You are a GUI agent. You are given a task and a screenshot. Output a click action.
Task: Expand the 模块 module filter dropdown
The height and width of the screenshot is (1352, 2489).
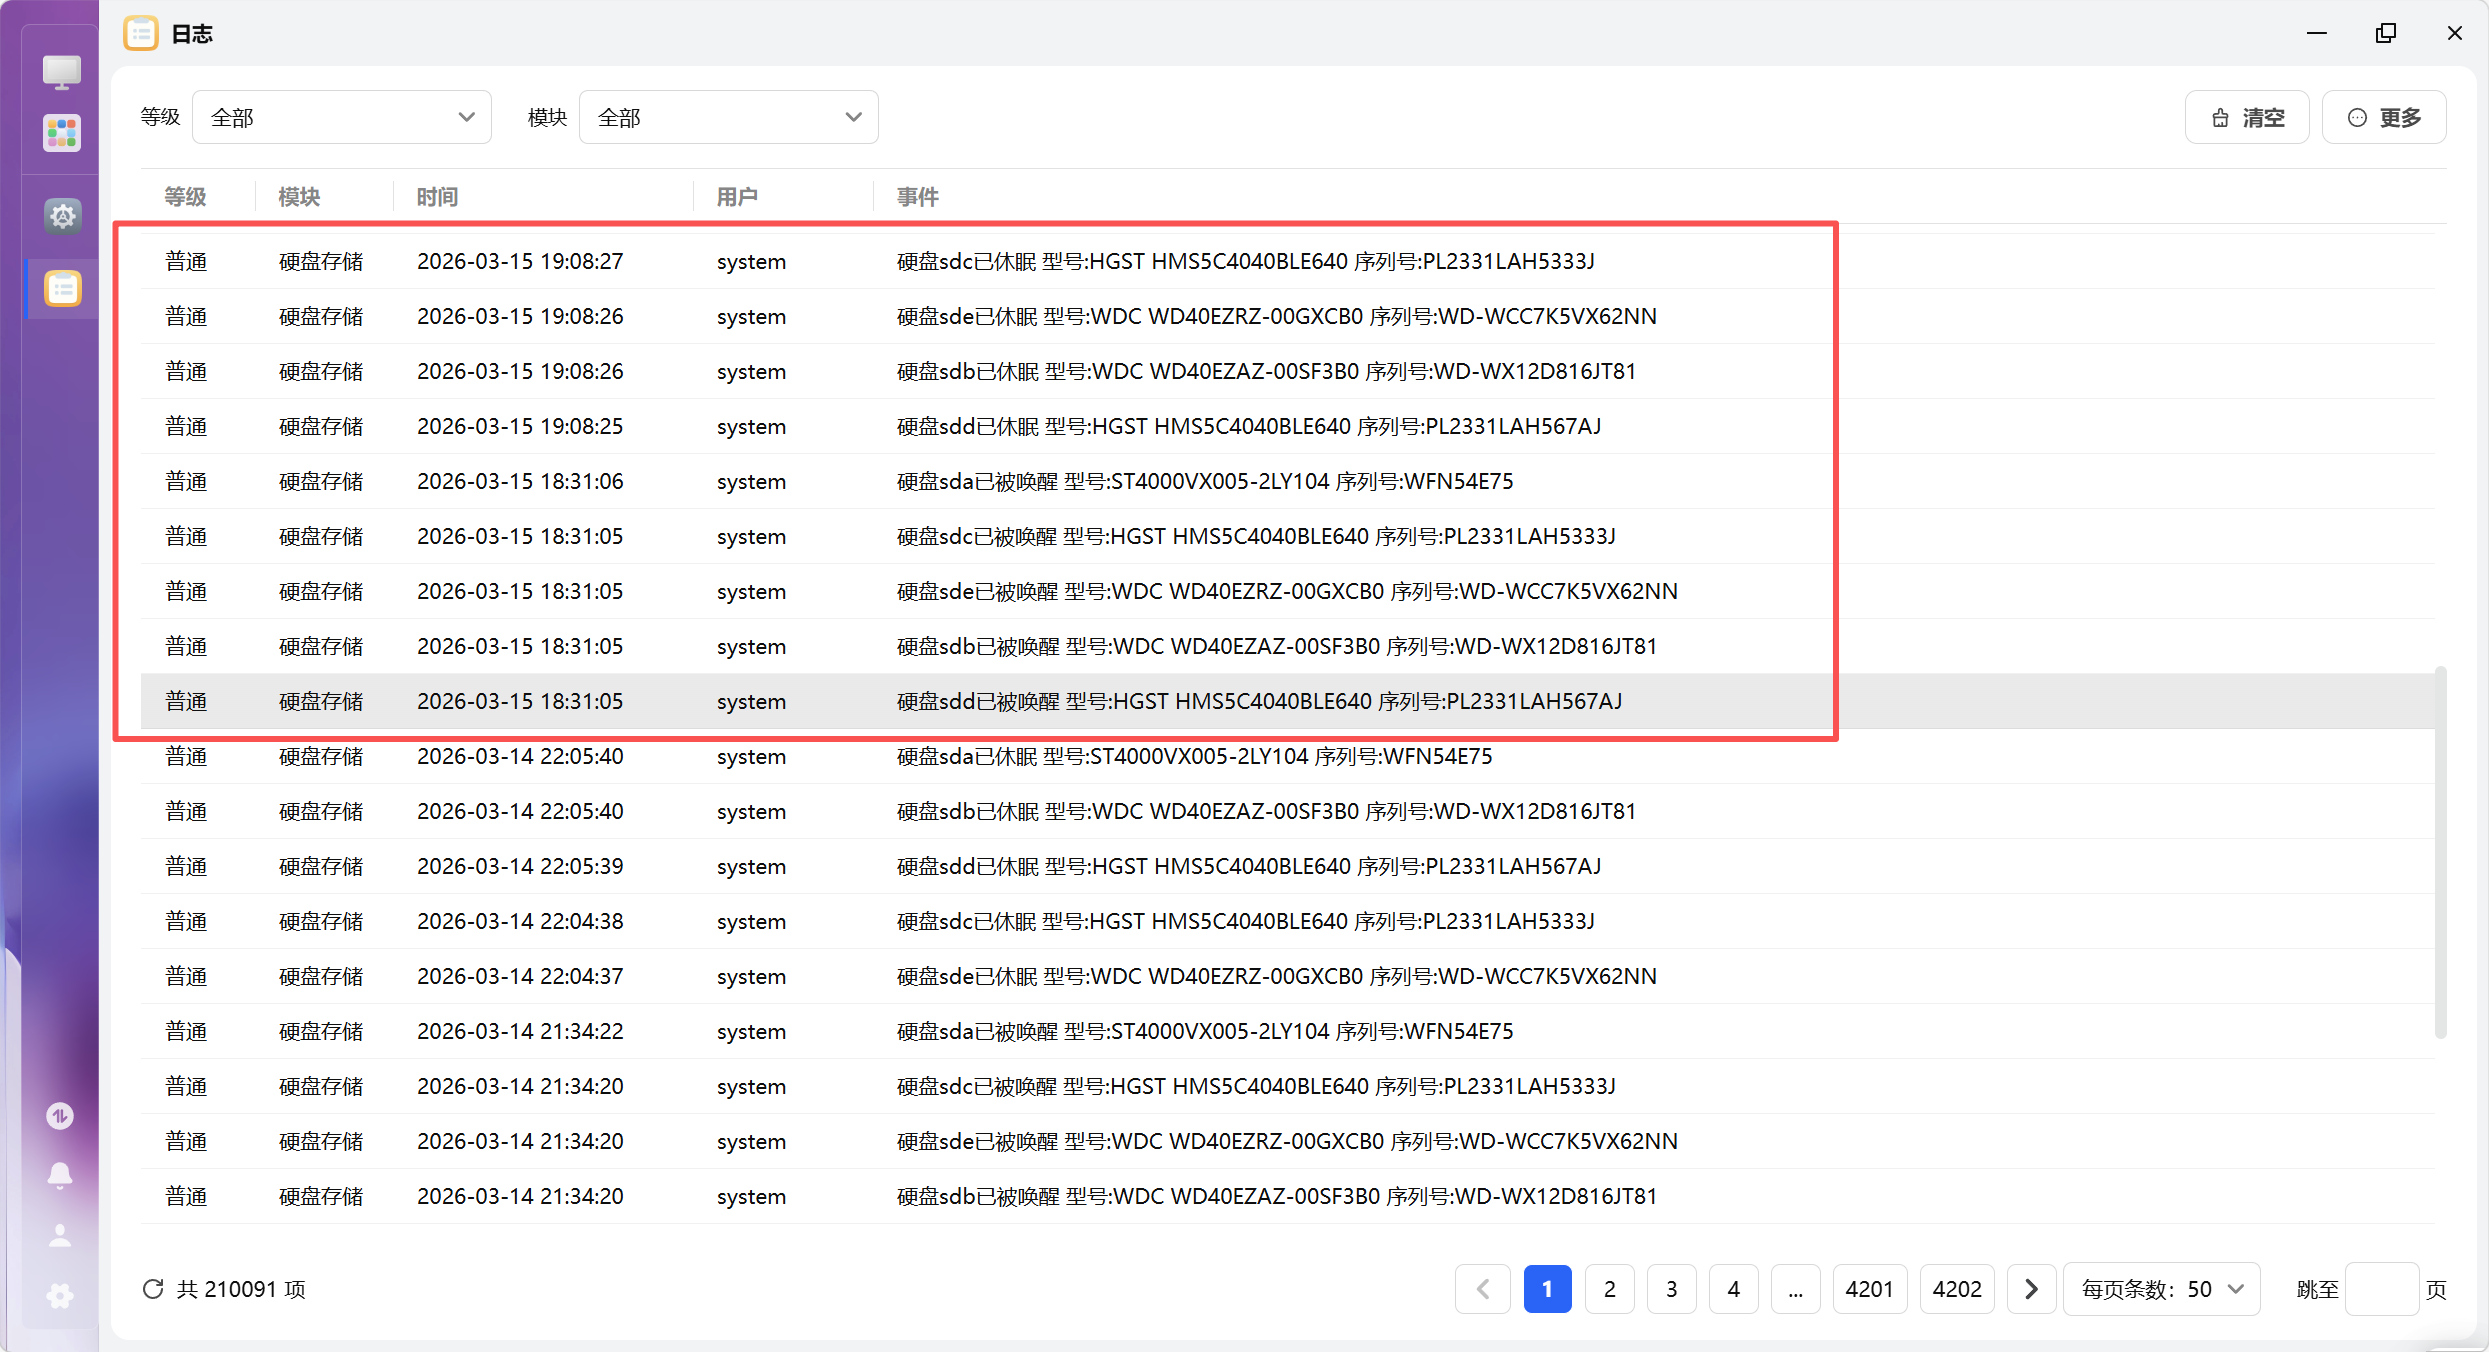[x=728, y=117]
